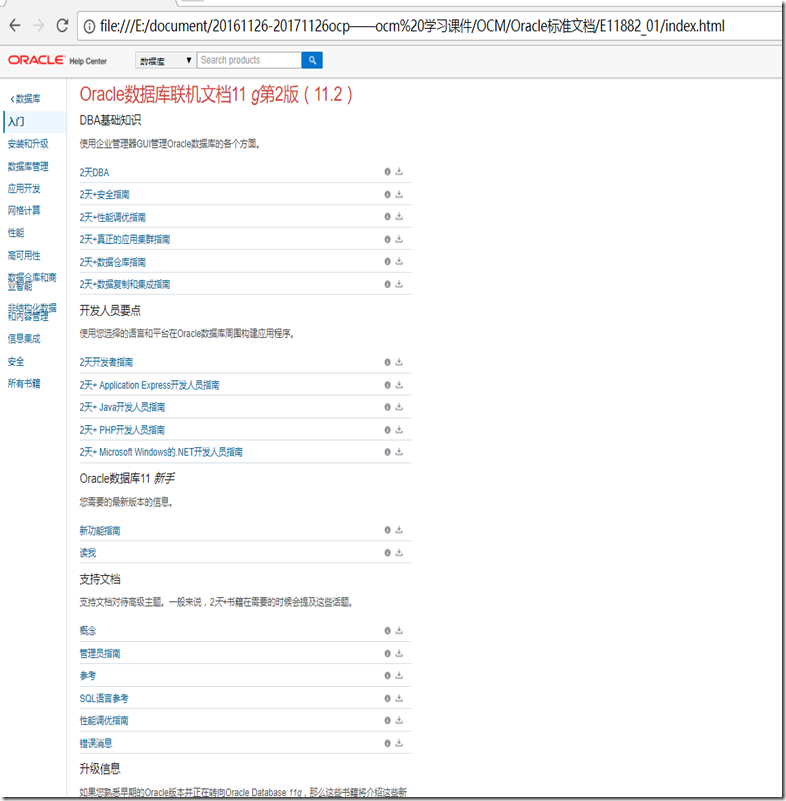The height and width of the screenshot is (801, 786).
Task: Open the 2天+数据复制和集成指南 link
Action: coord(125,285)
